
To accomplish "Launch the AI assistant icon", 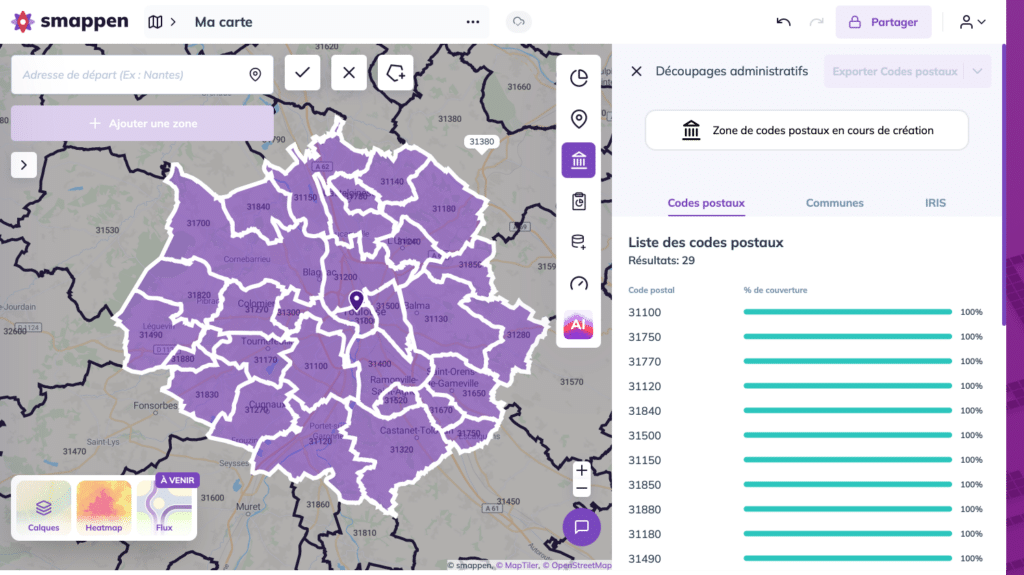I will (579, 325).
